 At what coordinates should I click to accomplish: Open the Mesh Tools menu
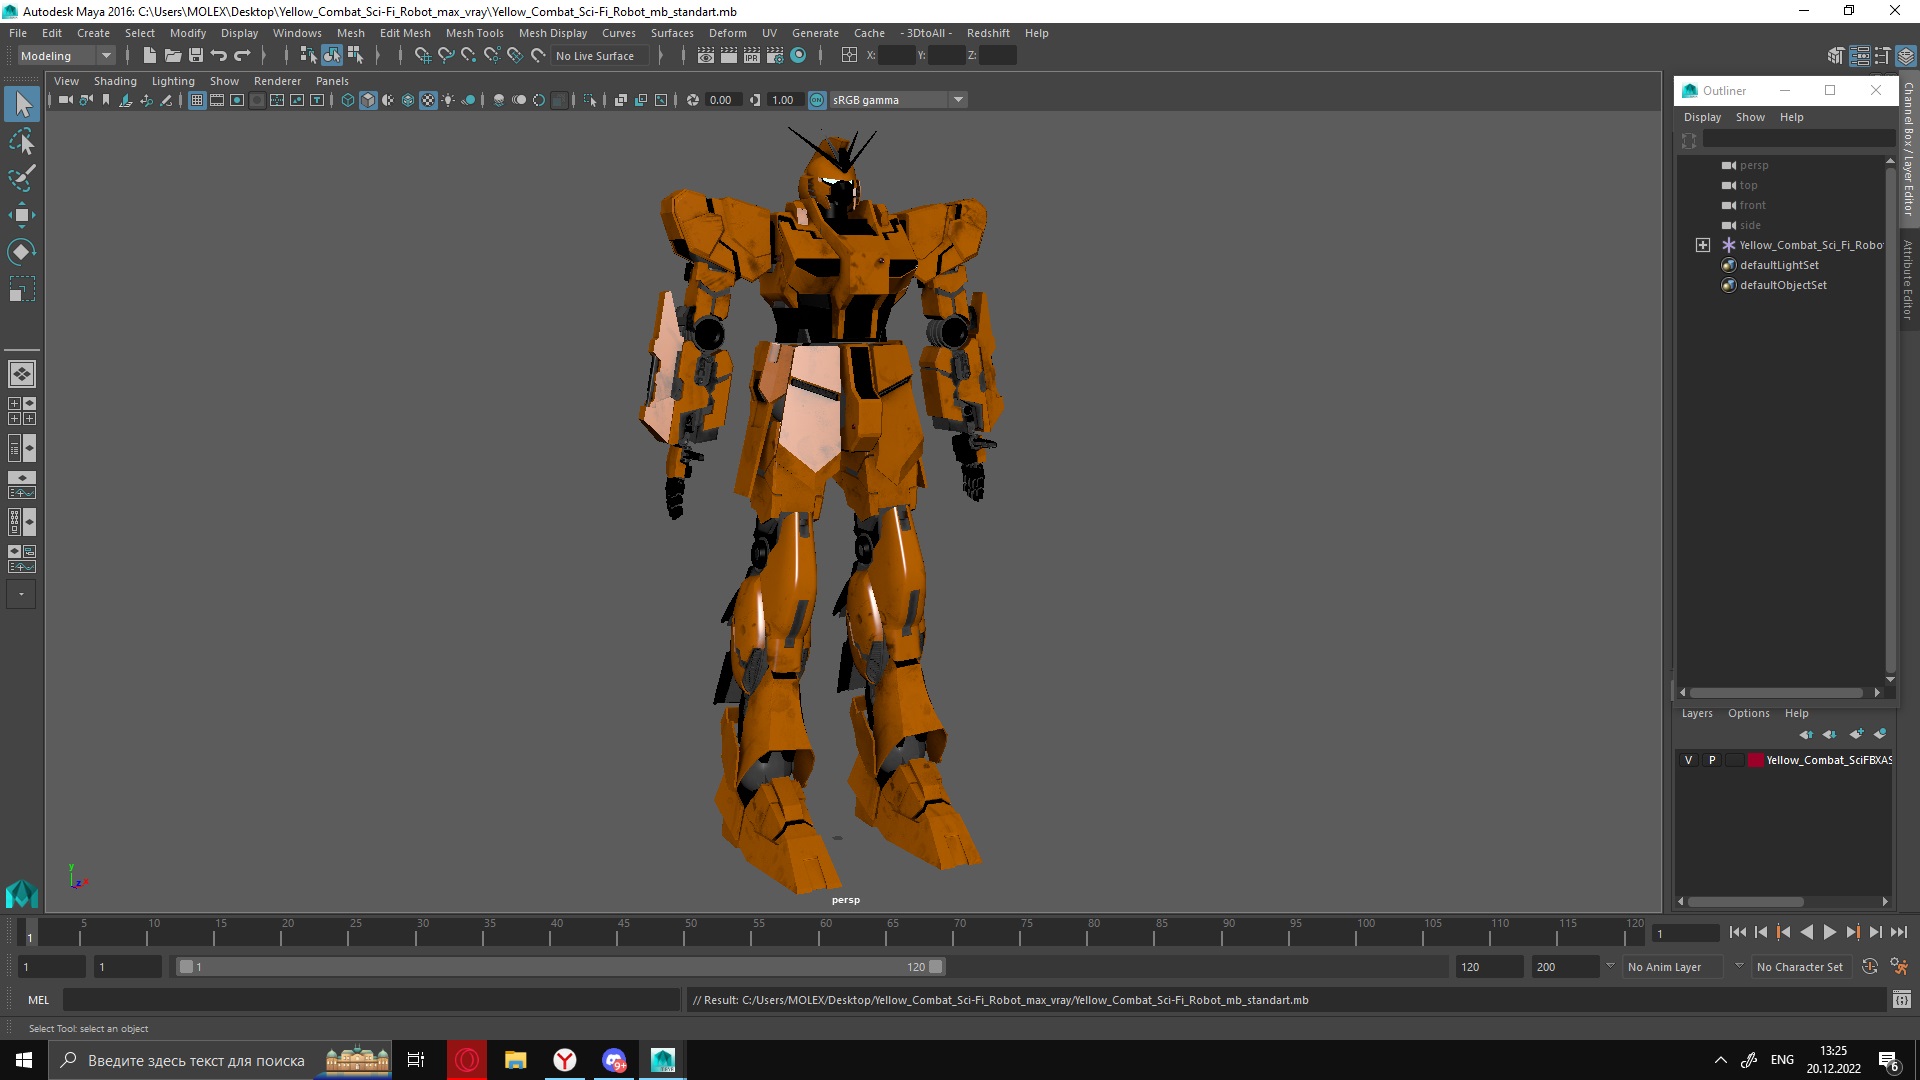(474, 33)
